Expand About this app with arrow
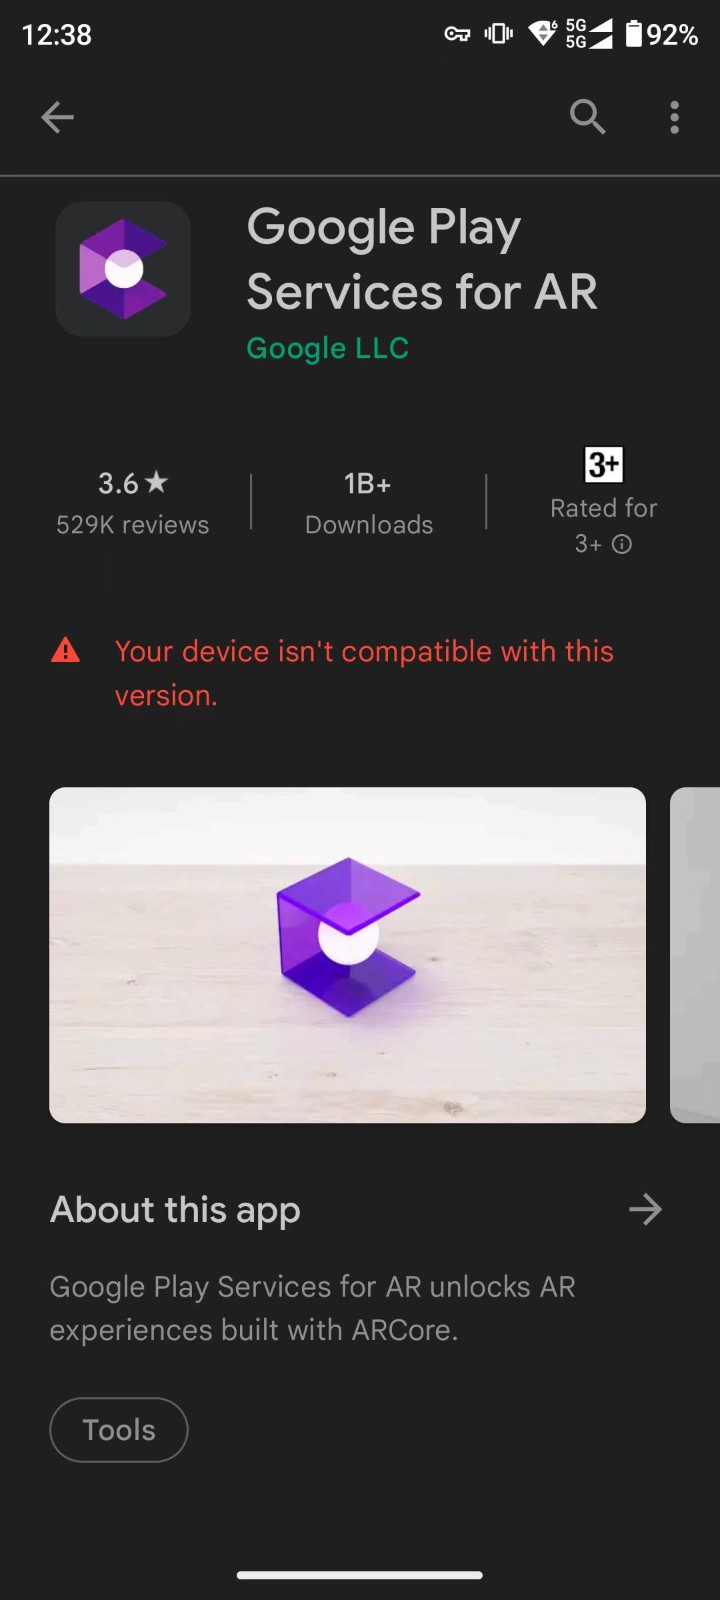This screenshot has width=720, height=1600. tap(645, 1210)
